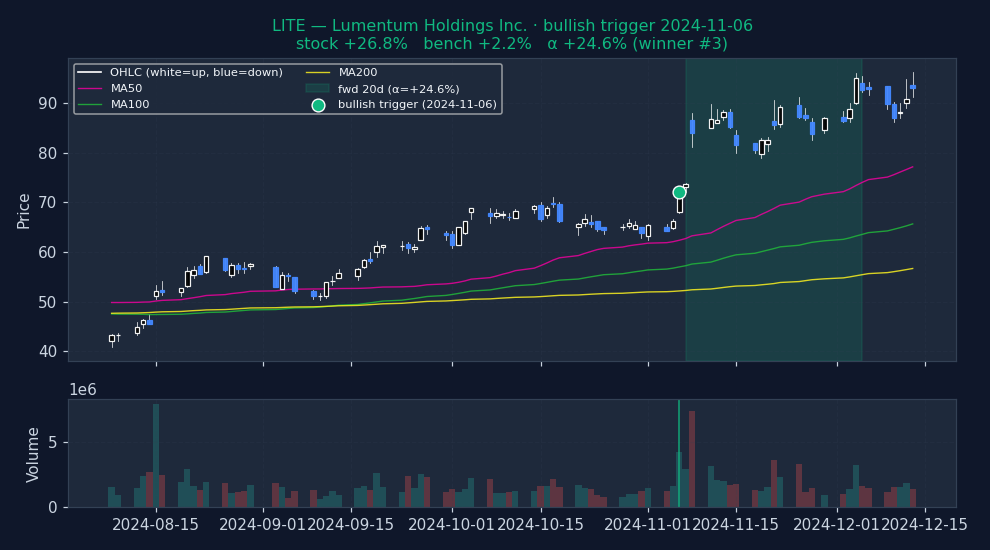Click the 2024-12-15 date label
Viewport: 990px width, 550px height.
click(925, 525)
